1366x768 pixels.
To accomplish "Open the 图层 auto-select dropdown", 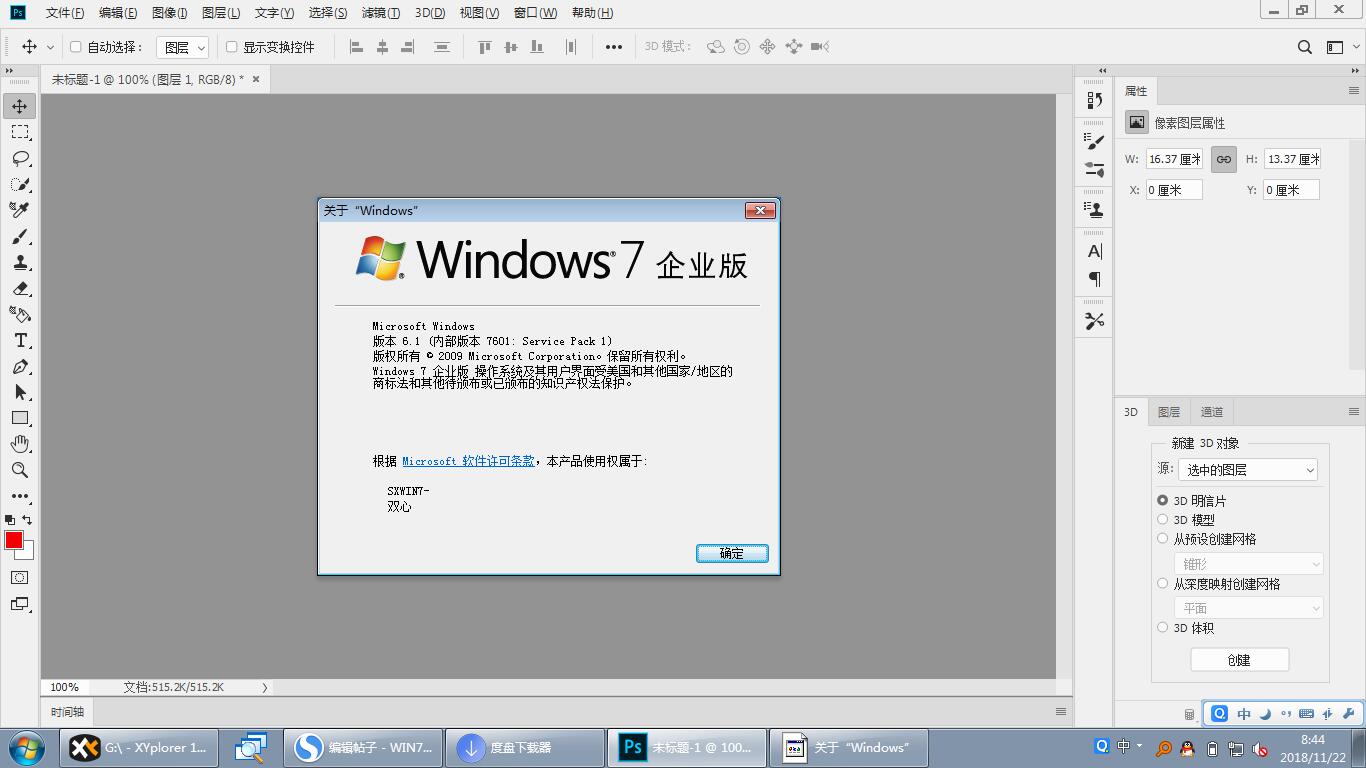I will click(182, 47).
